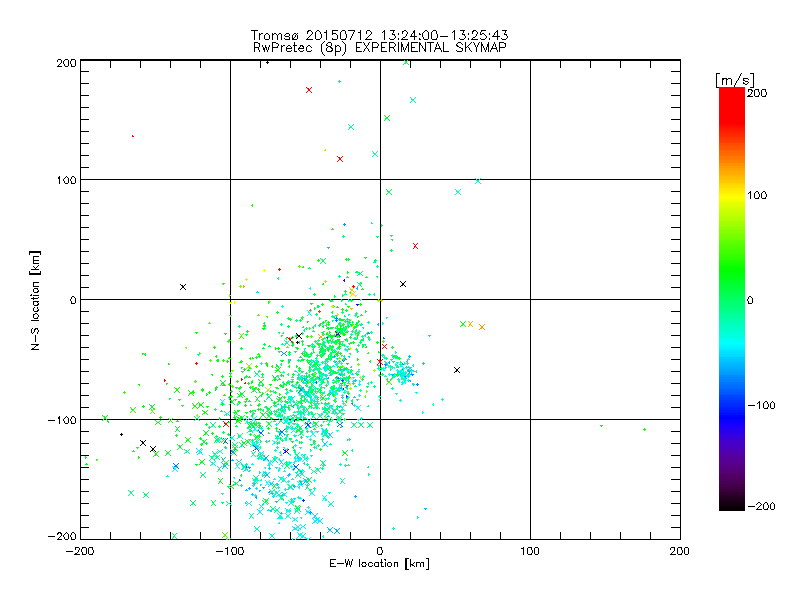Image resolution: width=800 pixels, height=600 pixels.
Task: Click the small red dot in the upper-left quadrant
Action: point(133,136)
